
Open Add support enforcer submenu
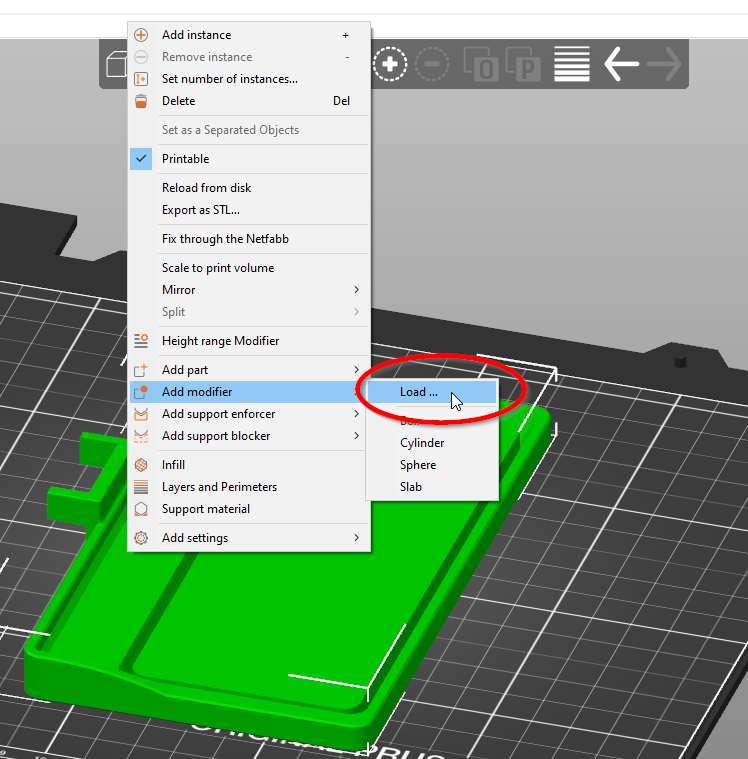[249, 414]
